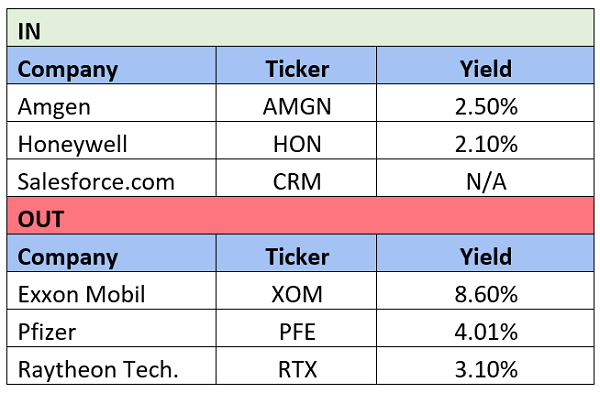The image size is (600, 393).
Task: Select the Exxon Mobil cell
Action: pyautogui.click(x=111, y=291)
